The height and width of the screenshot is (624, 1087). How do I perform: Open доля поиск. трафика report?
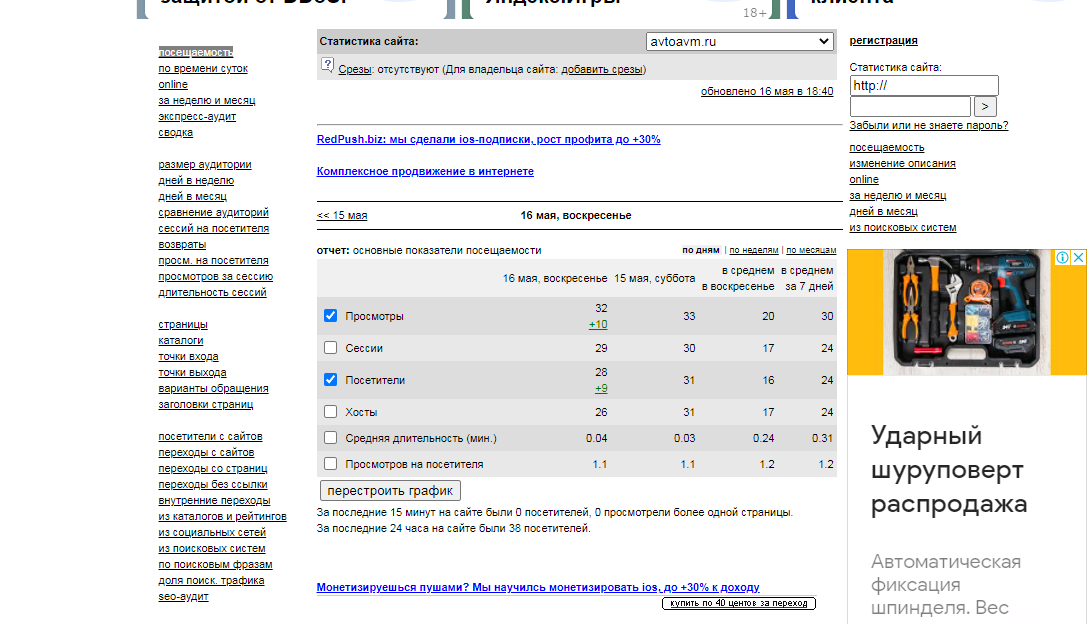click(x=211, y=580)
